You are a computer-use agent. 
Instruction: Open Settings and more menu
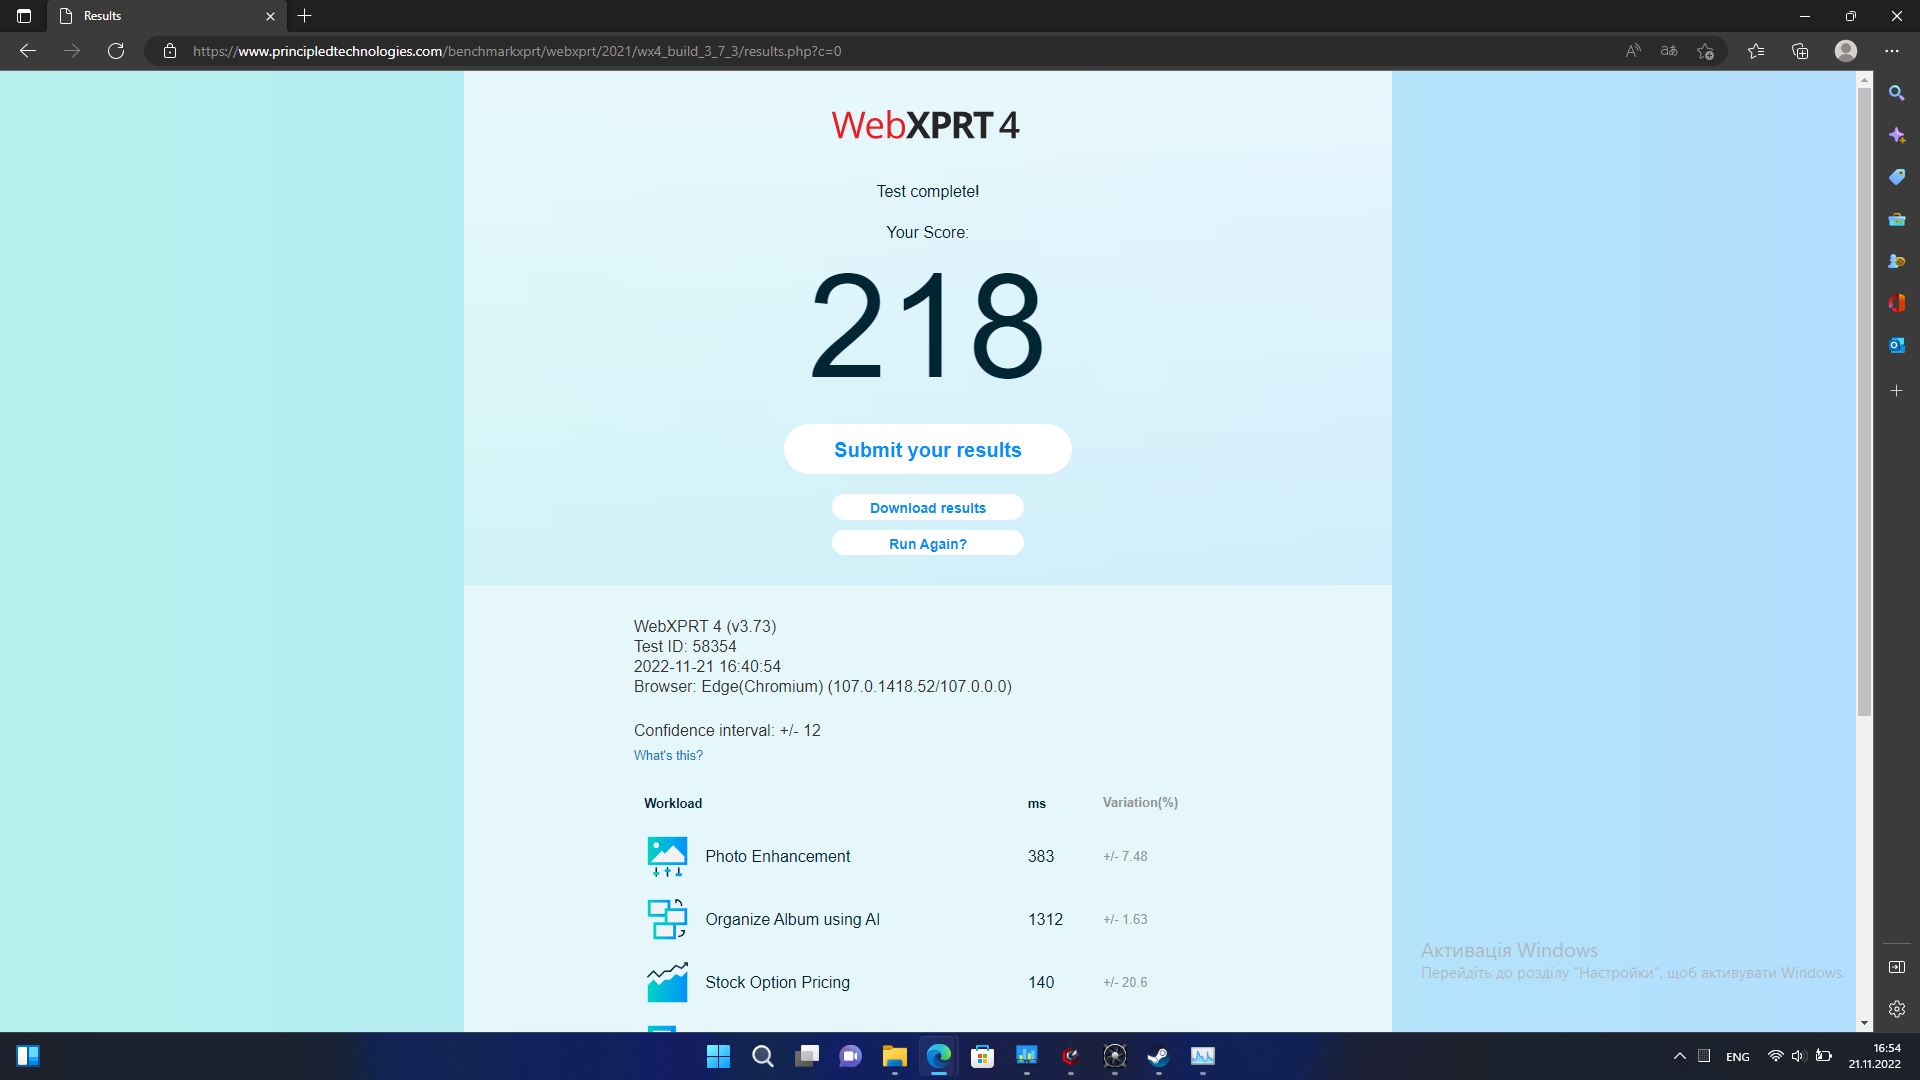click(1892, 51)
